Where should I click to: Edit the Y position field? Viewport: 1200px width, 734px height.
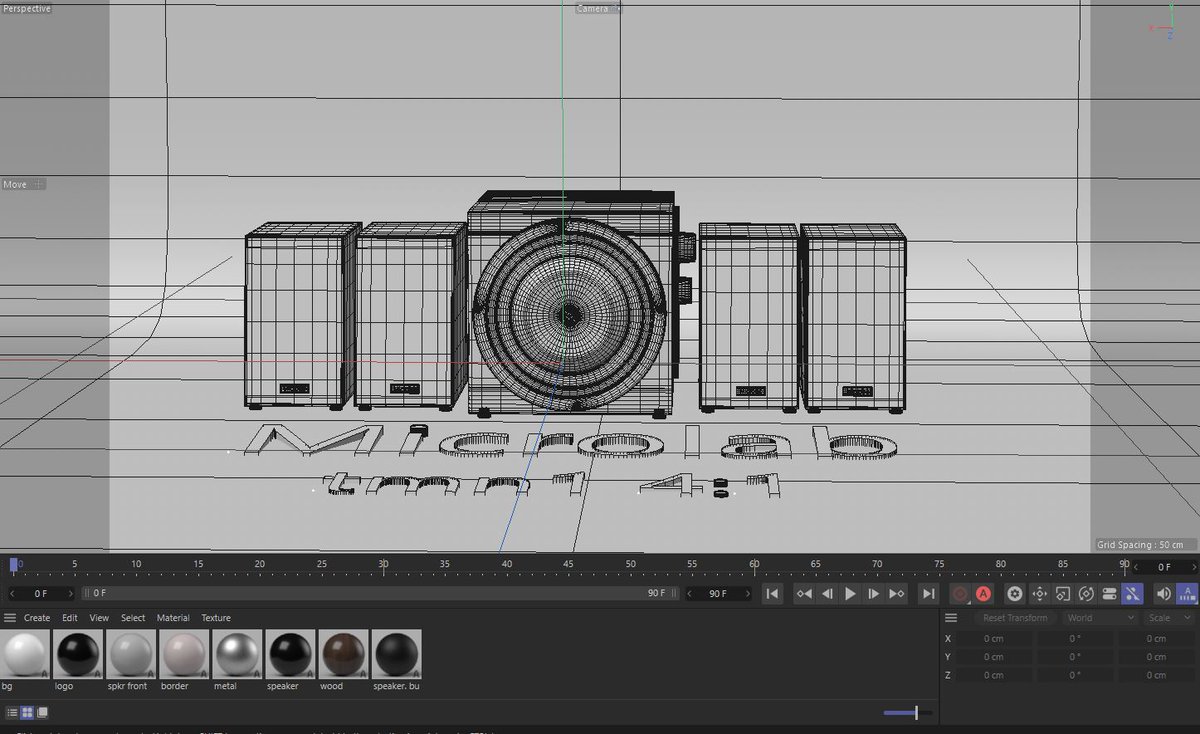pyautogui.click(x=993, y=657)
